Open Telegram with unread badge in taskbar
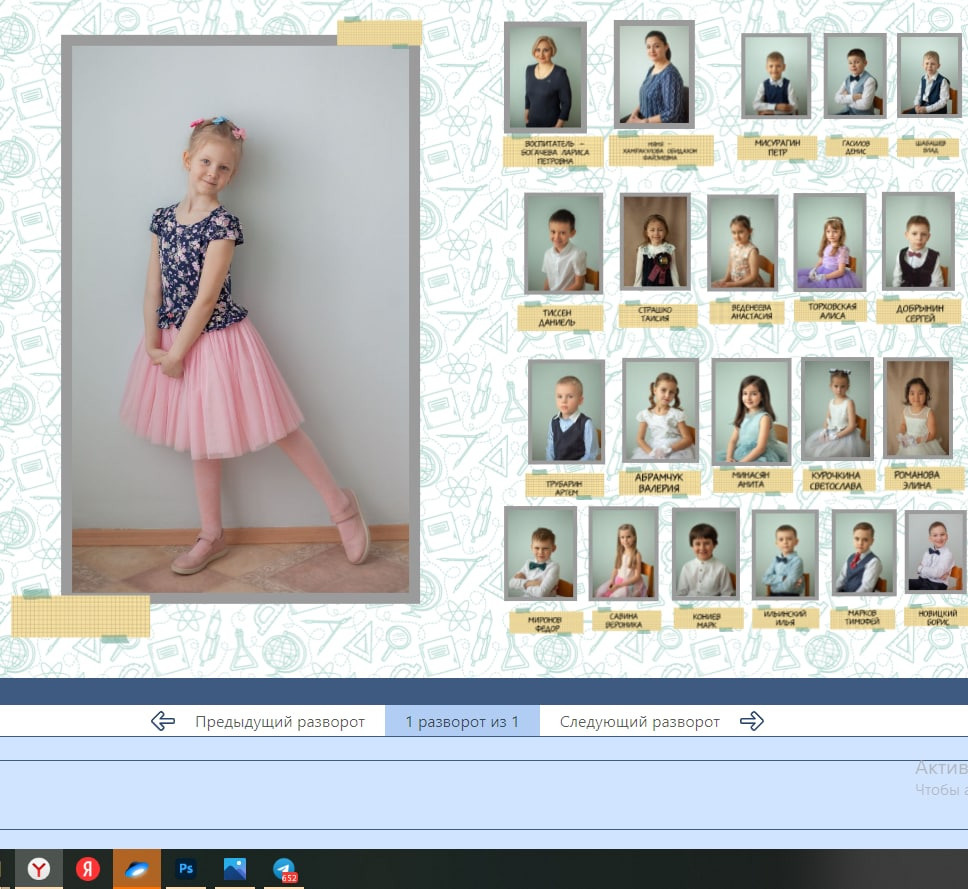 285,869
